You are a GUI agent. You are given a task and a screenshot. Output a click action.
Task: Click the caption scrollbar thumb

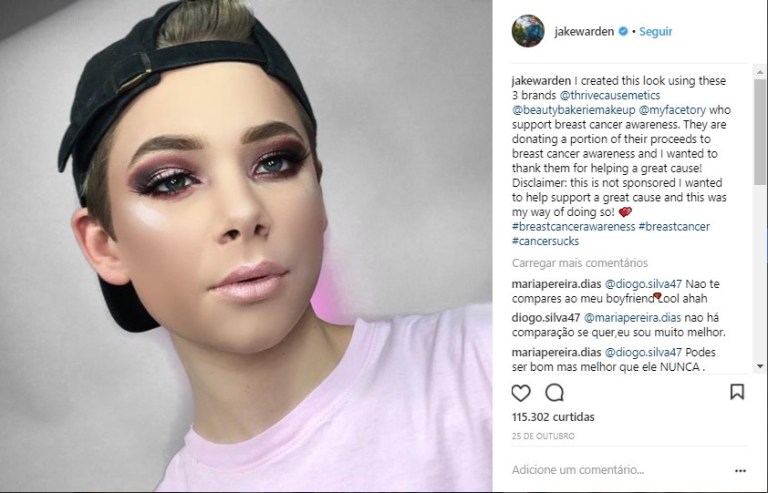click(x=760, y=131)
